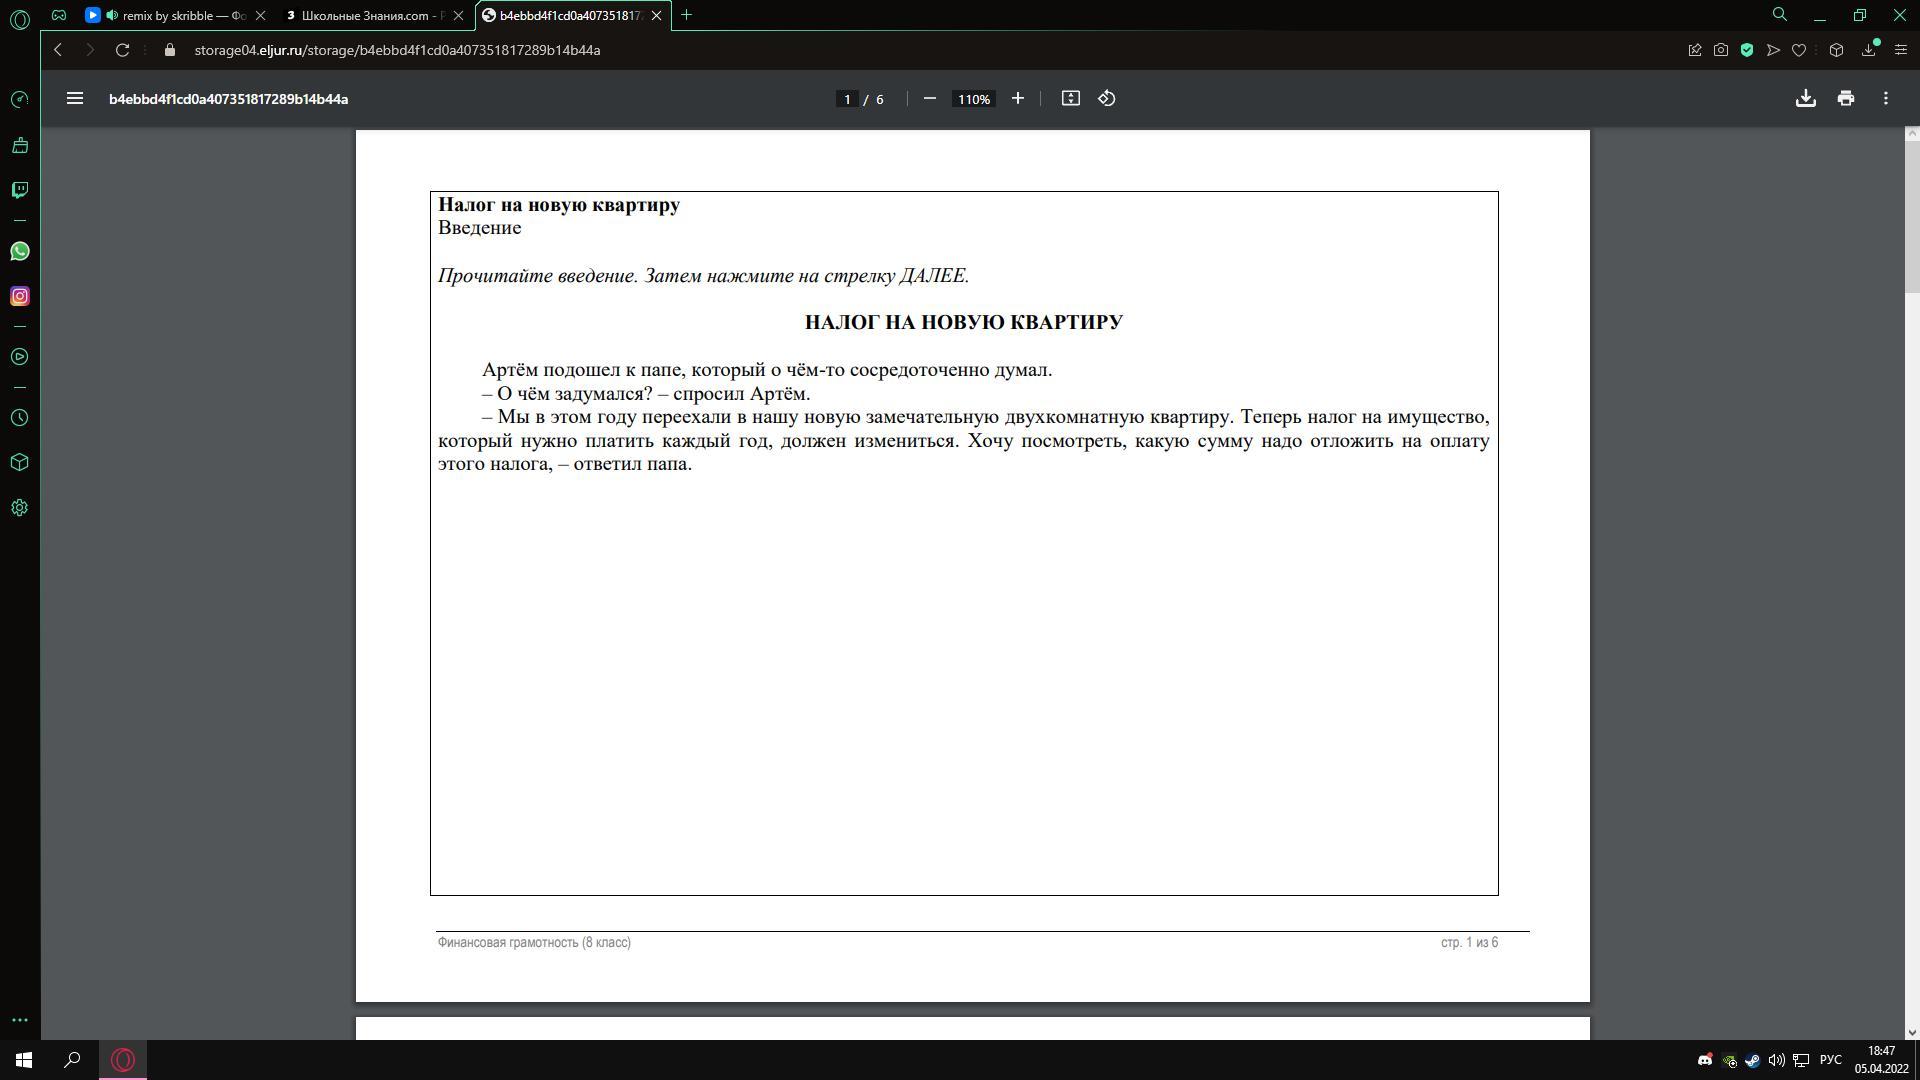Viewport: 1920px width, 1080px height.
Task: Open the clock and calendar 18:47
Action: [1882, 1060]
